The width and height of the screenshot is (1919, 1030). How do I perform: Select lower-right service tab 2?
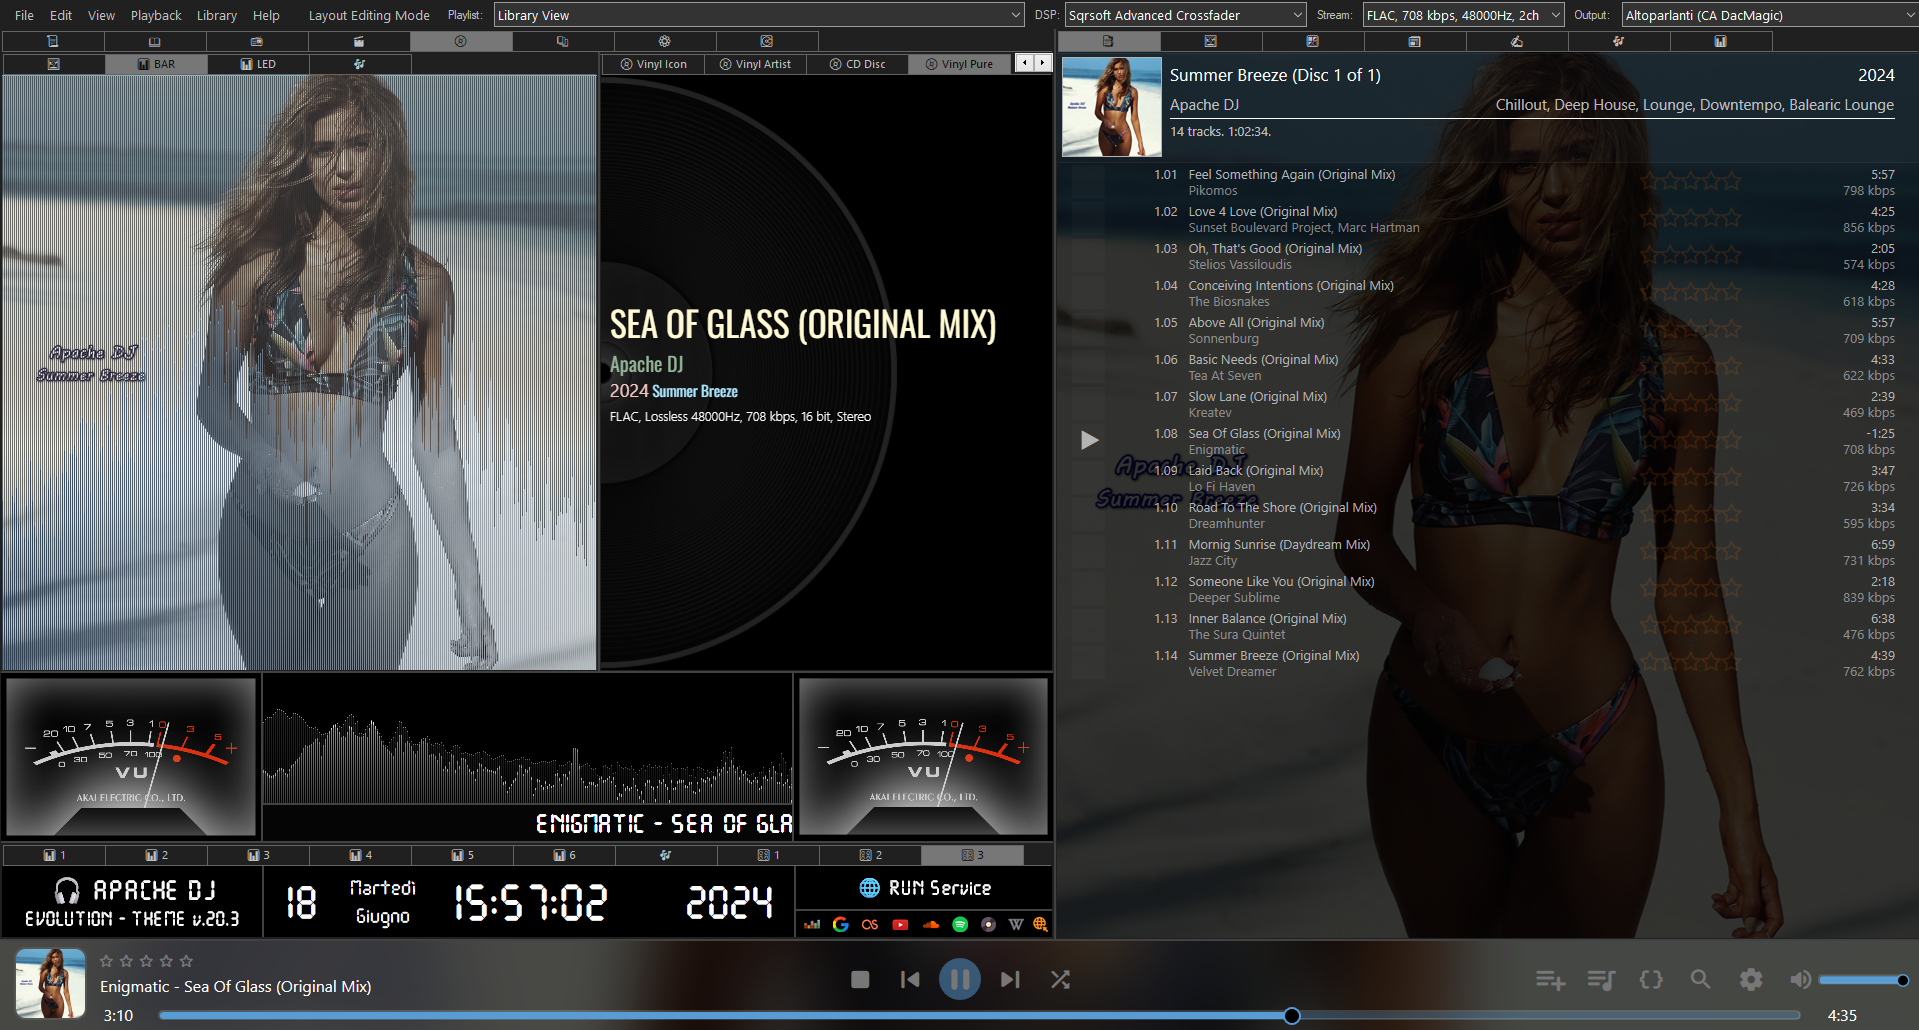tap(870, 855)
